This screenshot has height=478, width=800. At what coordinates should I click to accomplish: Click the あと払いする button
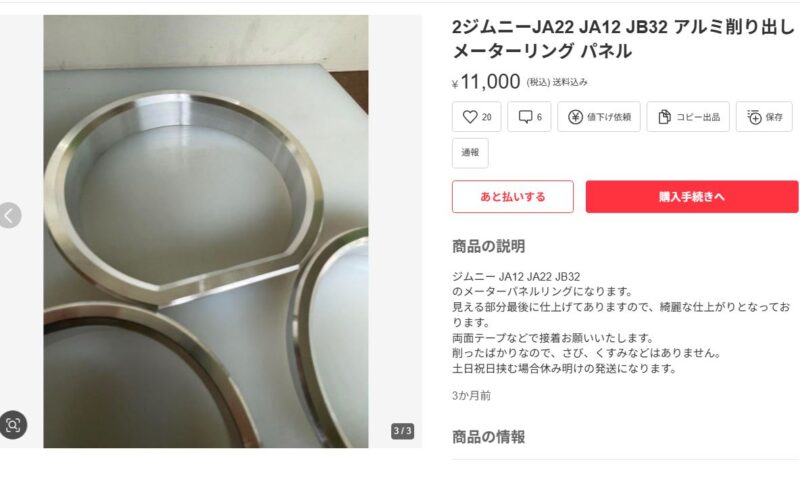(512, 196)
